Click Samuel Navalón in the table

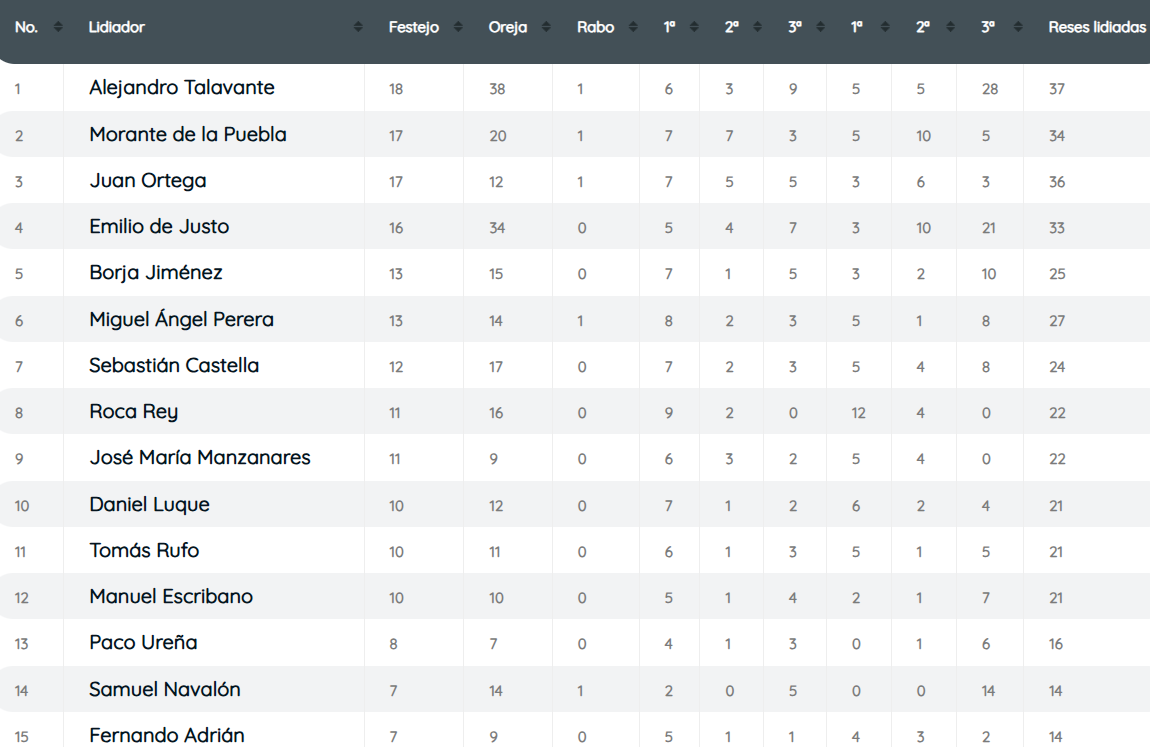click(165, 689)
